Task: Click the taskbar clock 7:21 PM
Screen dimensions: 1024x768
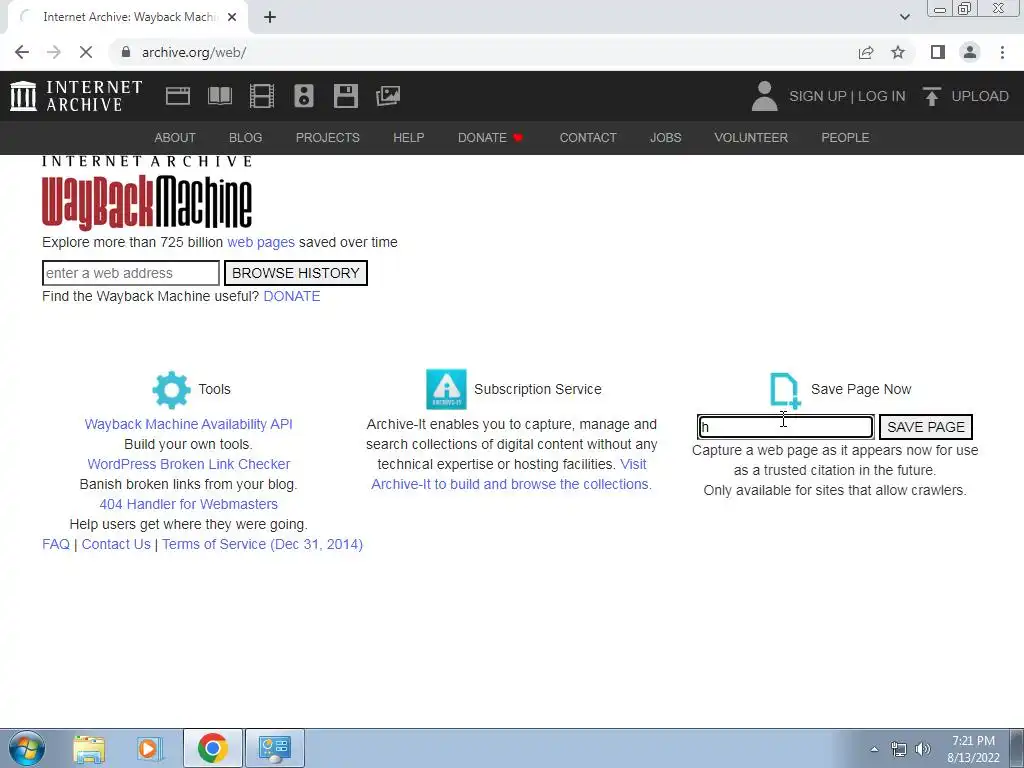Action: [973, 741]
